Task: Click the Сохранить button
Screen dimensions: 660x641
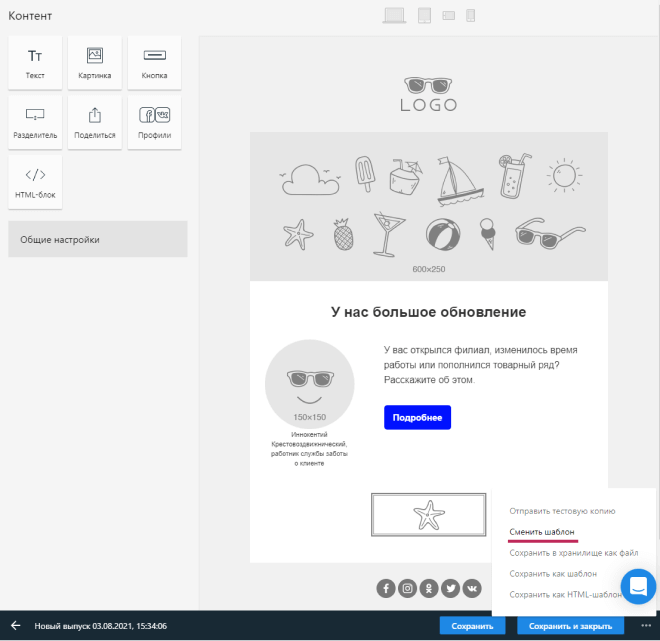Action: pyautogui.click(x=472, y=626)
